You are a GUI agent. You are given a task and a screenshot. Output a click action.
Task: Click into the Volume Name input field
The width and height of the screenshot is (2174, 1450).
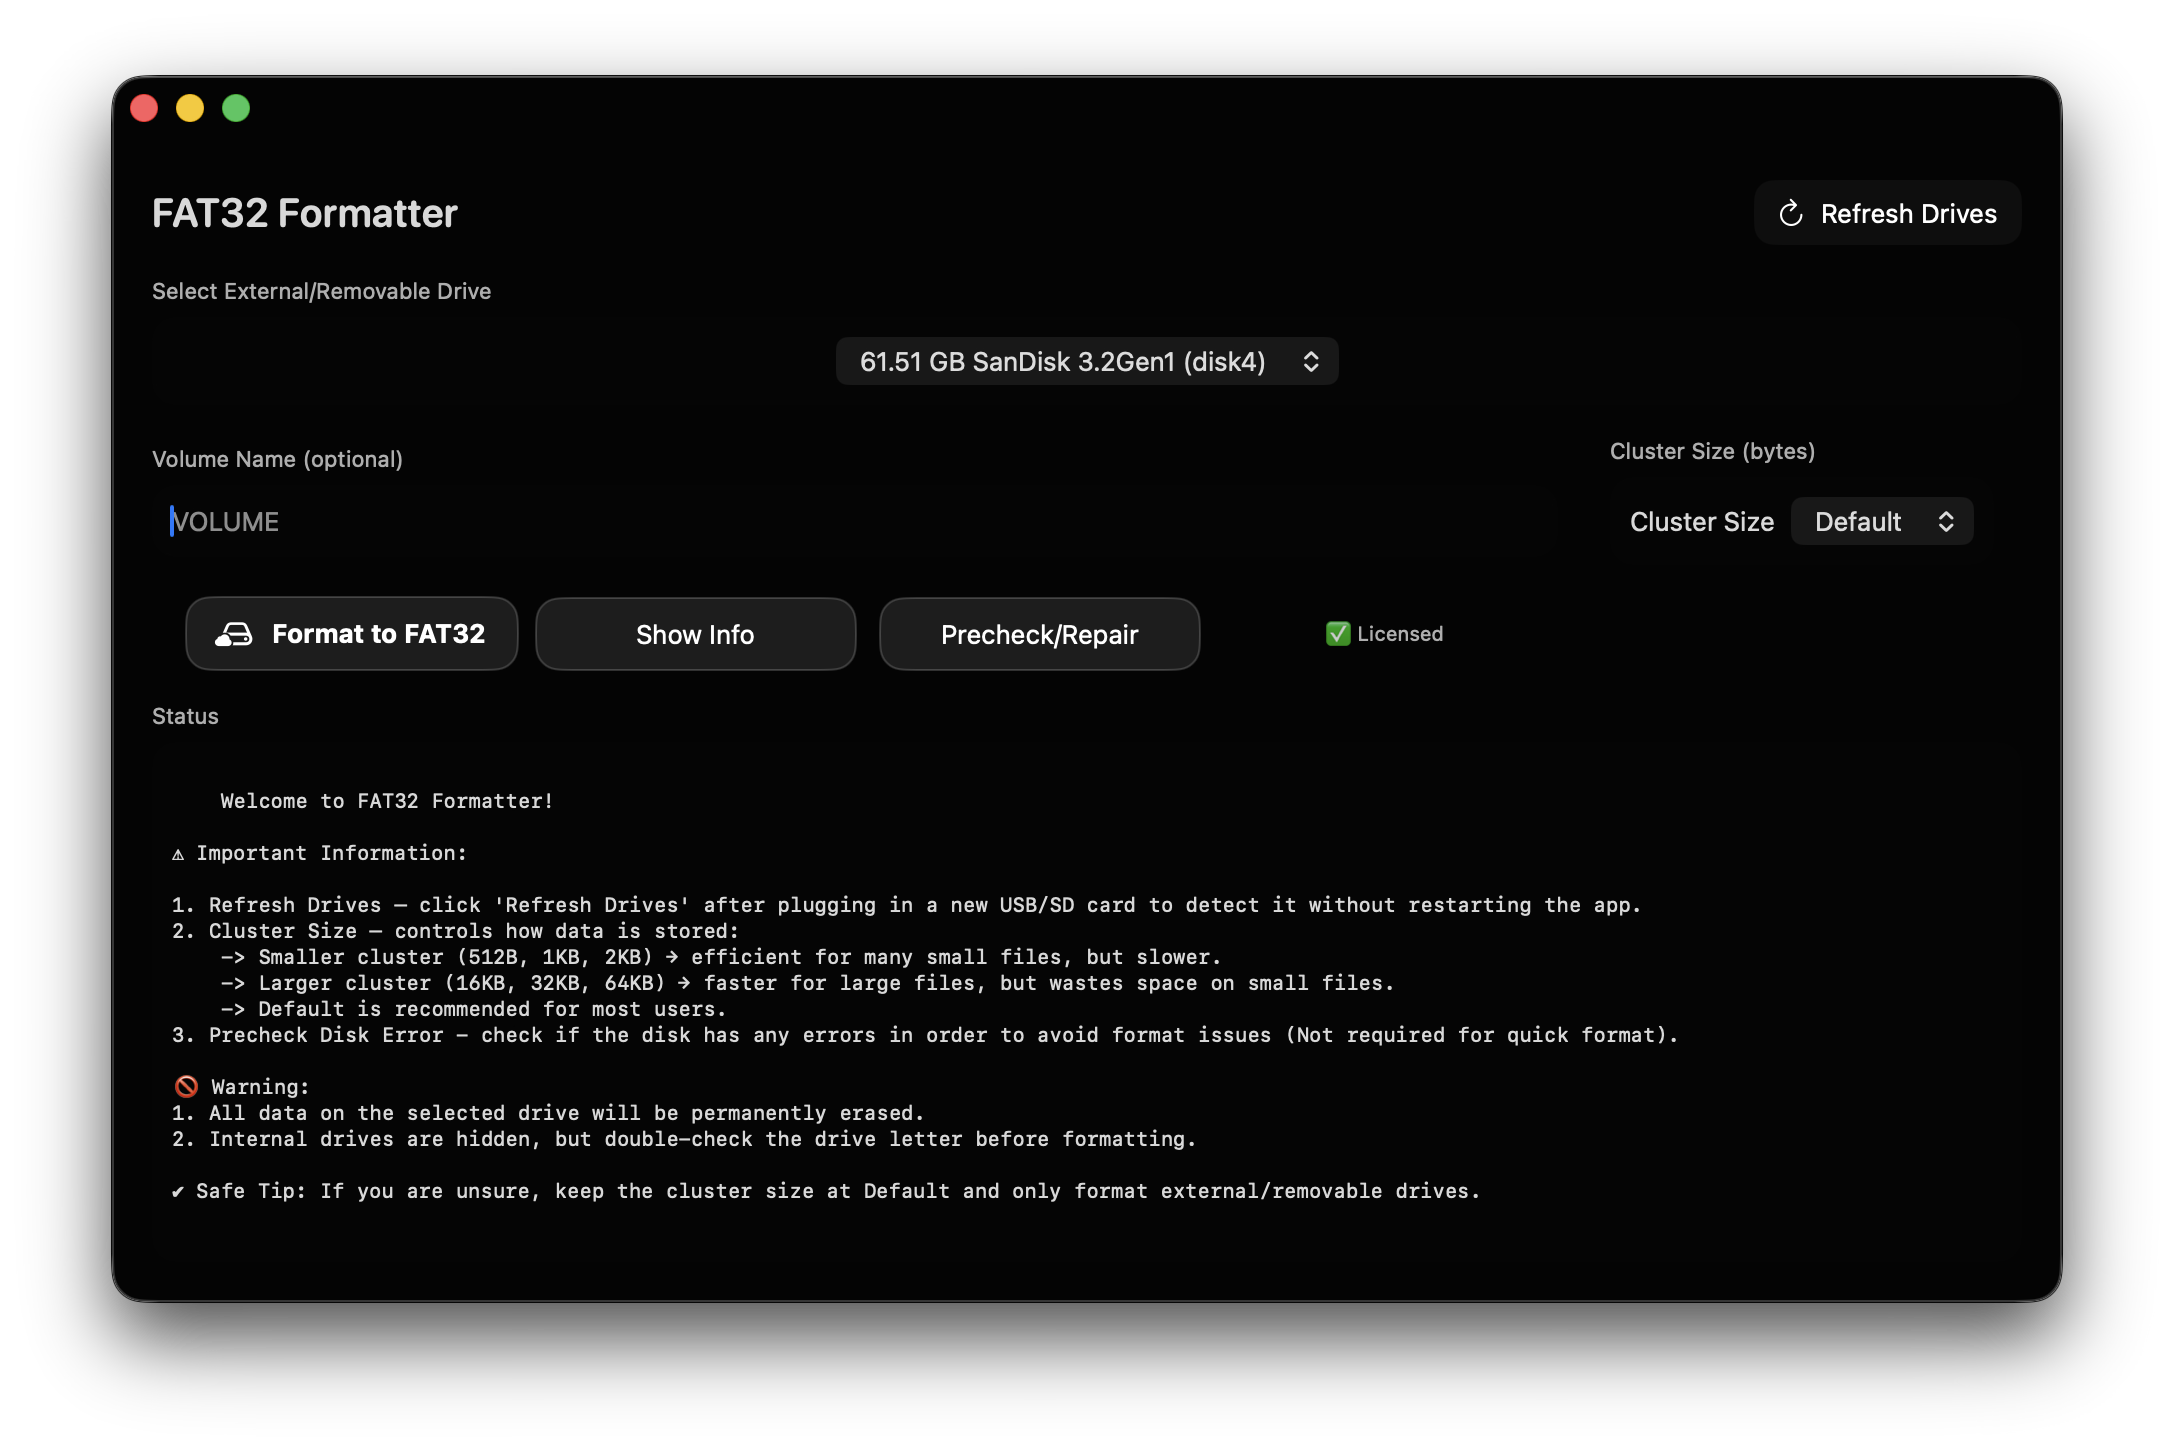click(855, 521)
